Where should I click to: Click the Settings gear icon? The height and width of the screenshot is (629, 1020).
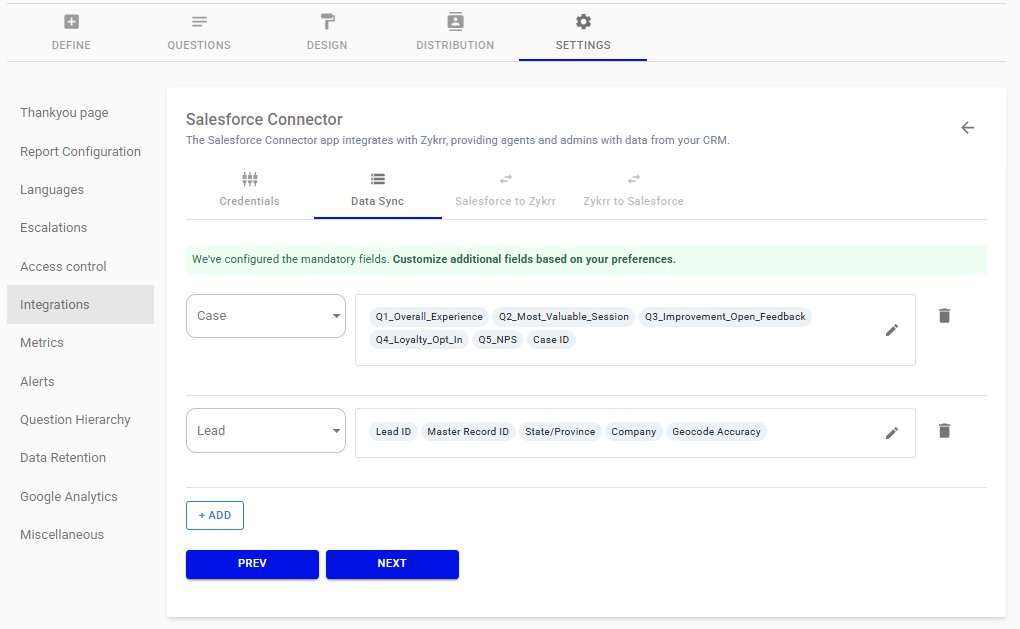pos(584,22)
